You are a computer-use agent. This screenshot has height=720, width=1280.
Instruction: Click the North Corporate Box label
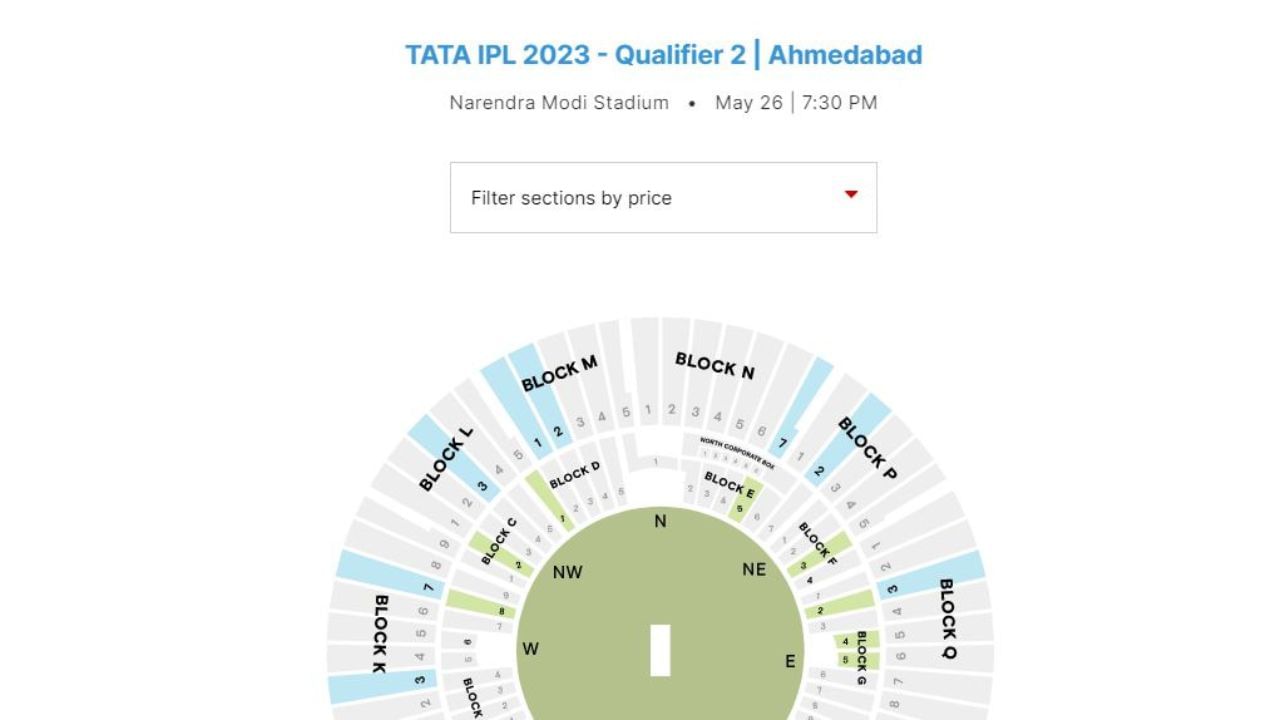tap(737, 452)
